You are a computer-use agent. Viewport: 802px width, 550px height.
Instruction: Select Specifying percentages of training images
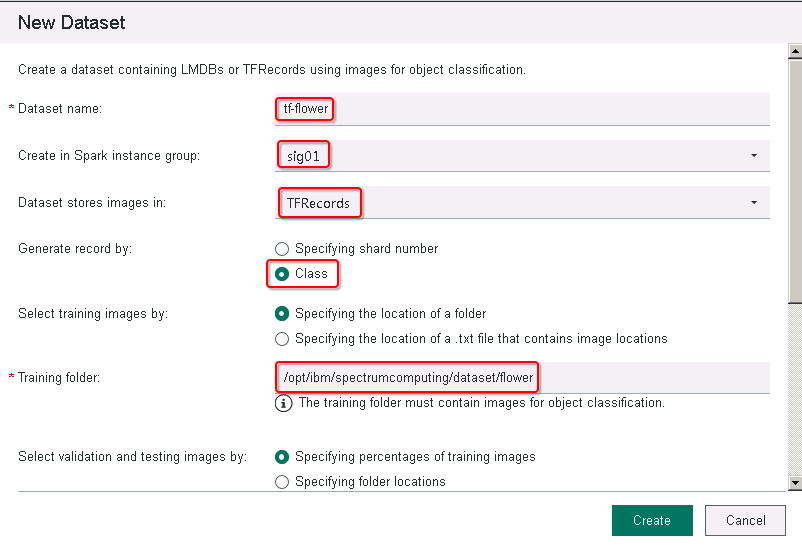(x=282, y=457)
